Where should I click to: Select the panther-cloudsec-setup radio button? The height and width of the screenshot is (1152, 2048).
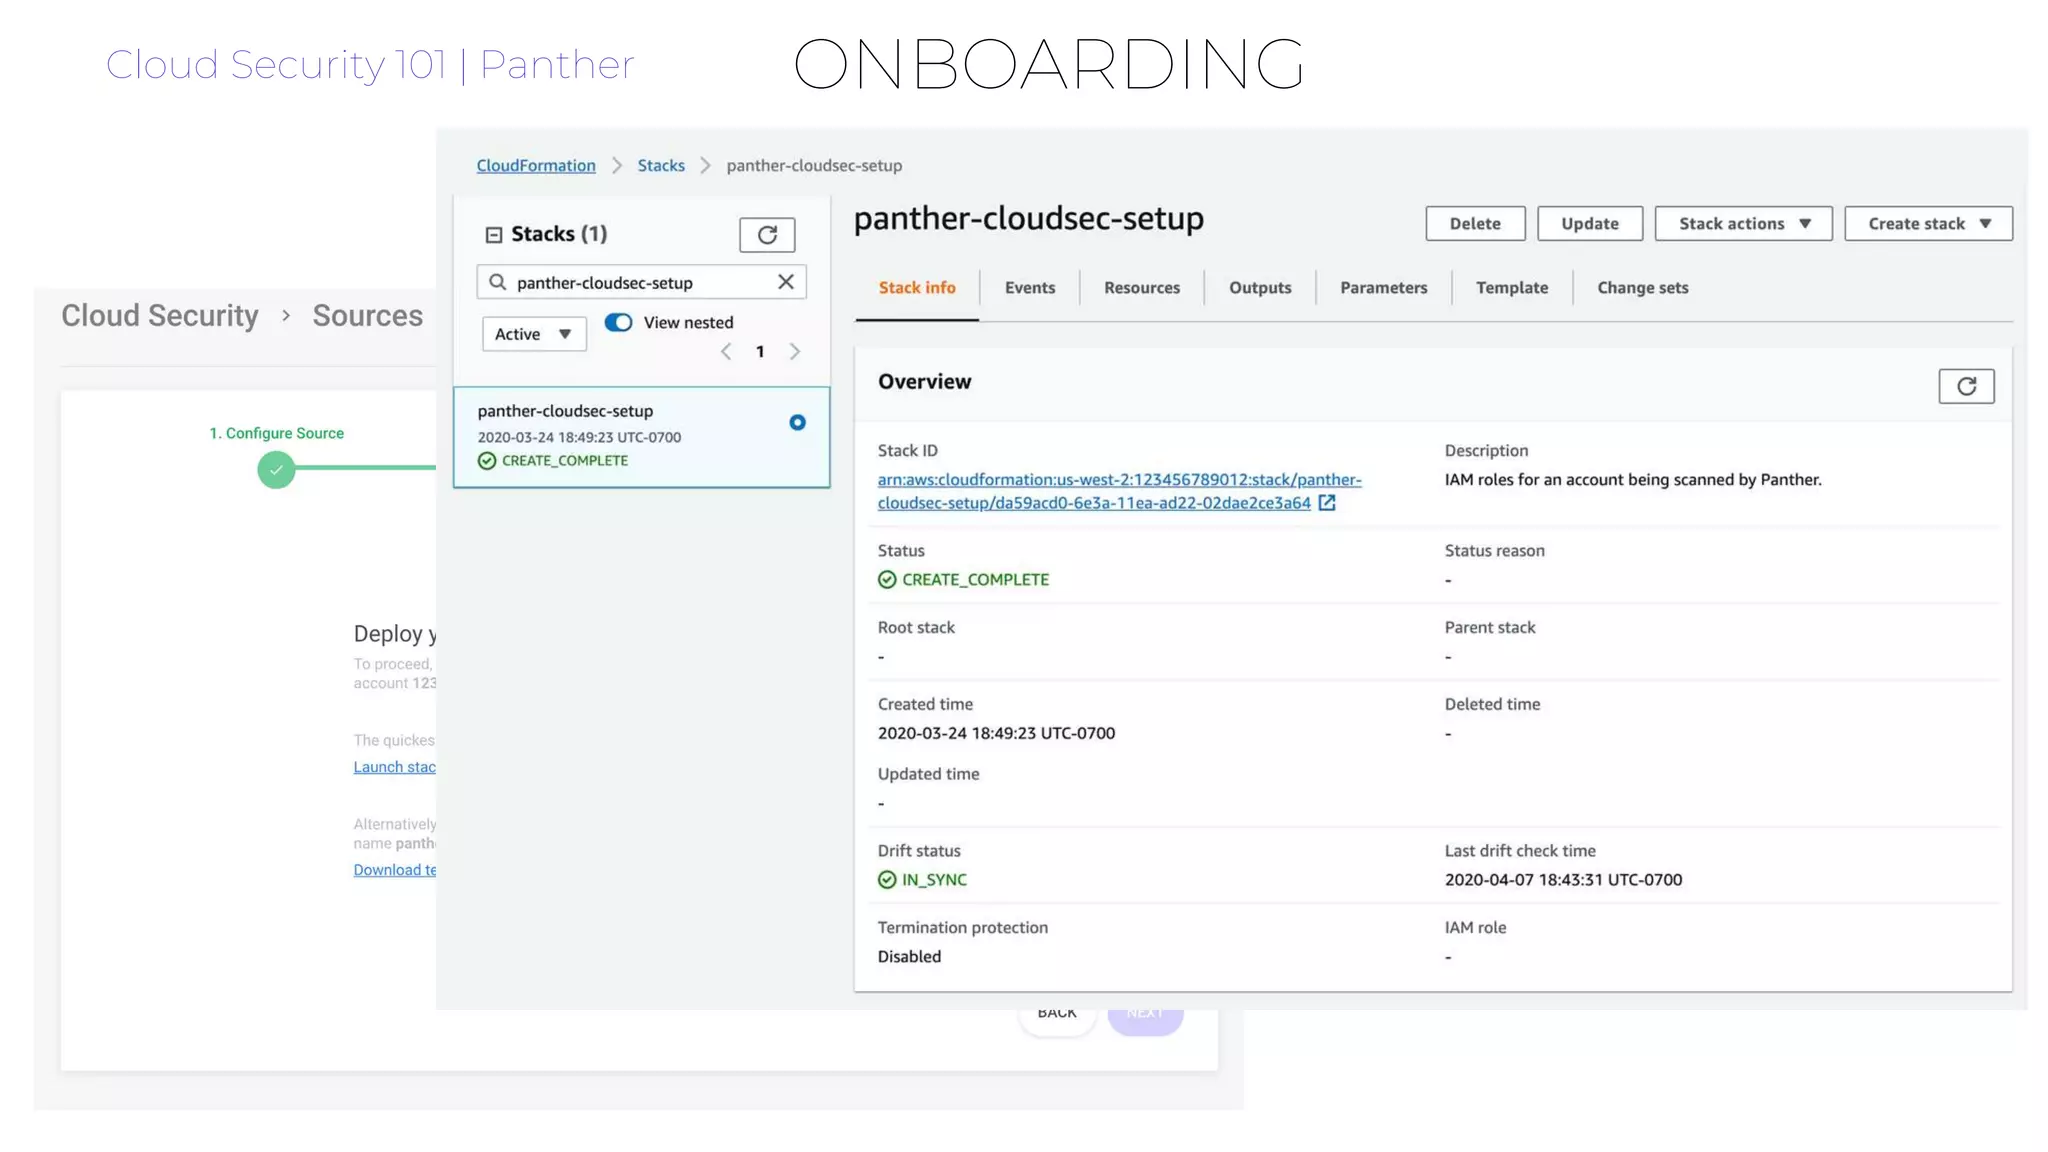coord(797,422)
